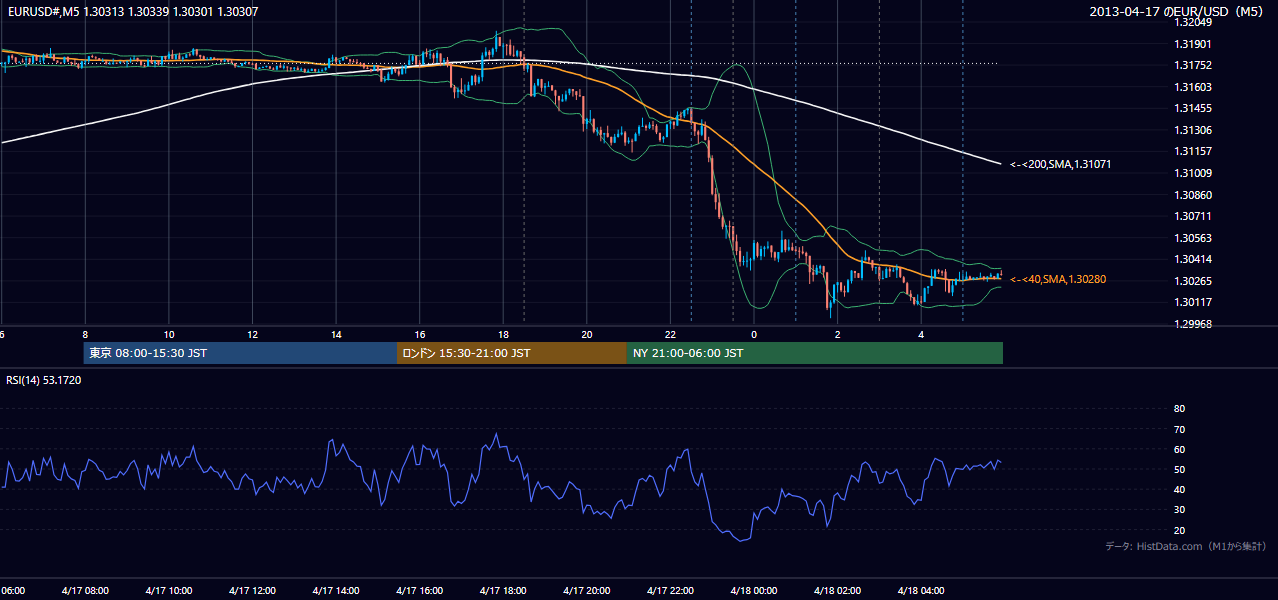This screenshot has width=1278, height=600.
Task: Click price axis value 1.30117
Action: tap(1192, 302)
